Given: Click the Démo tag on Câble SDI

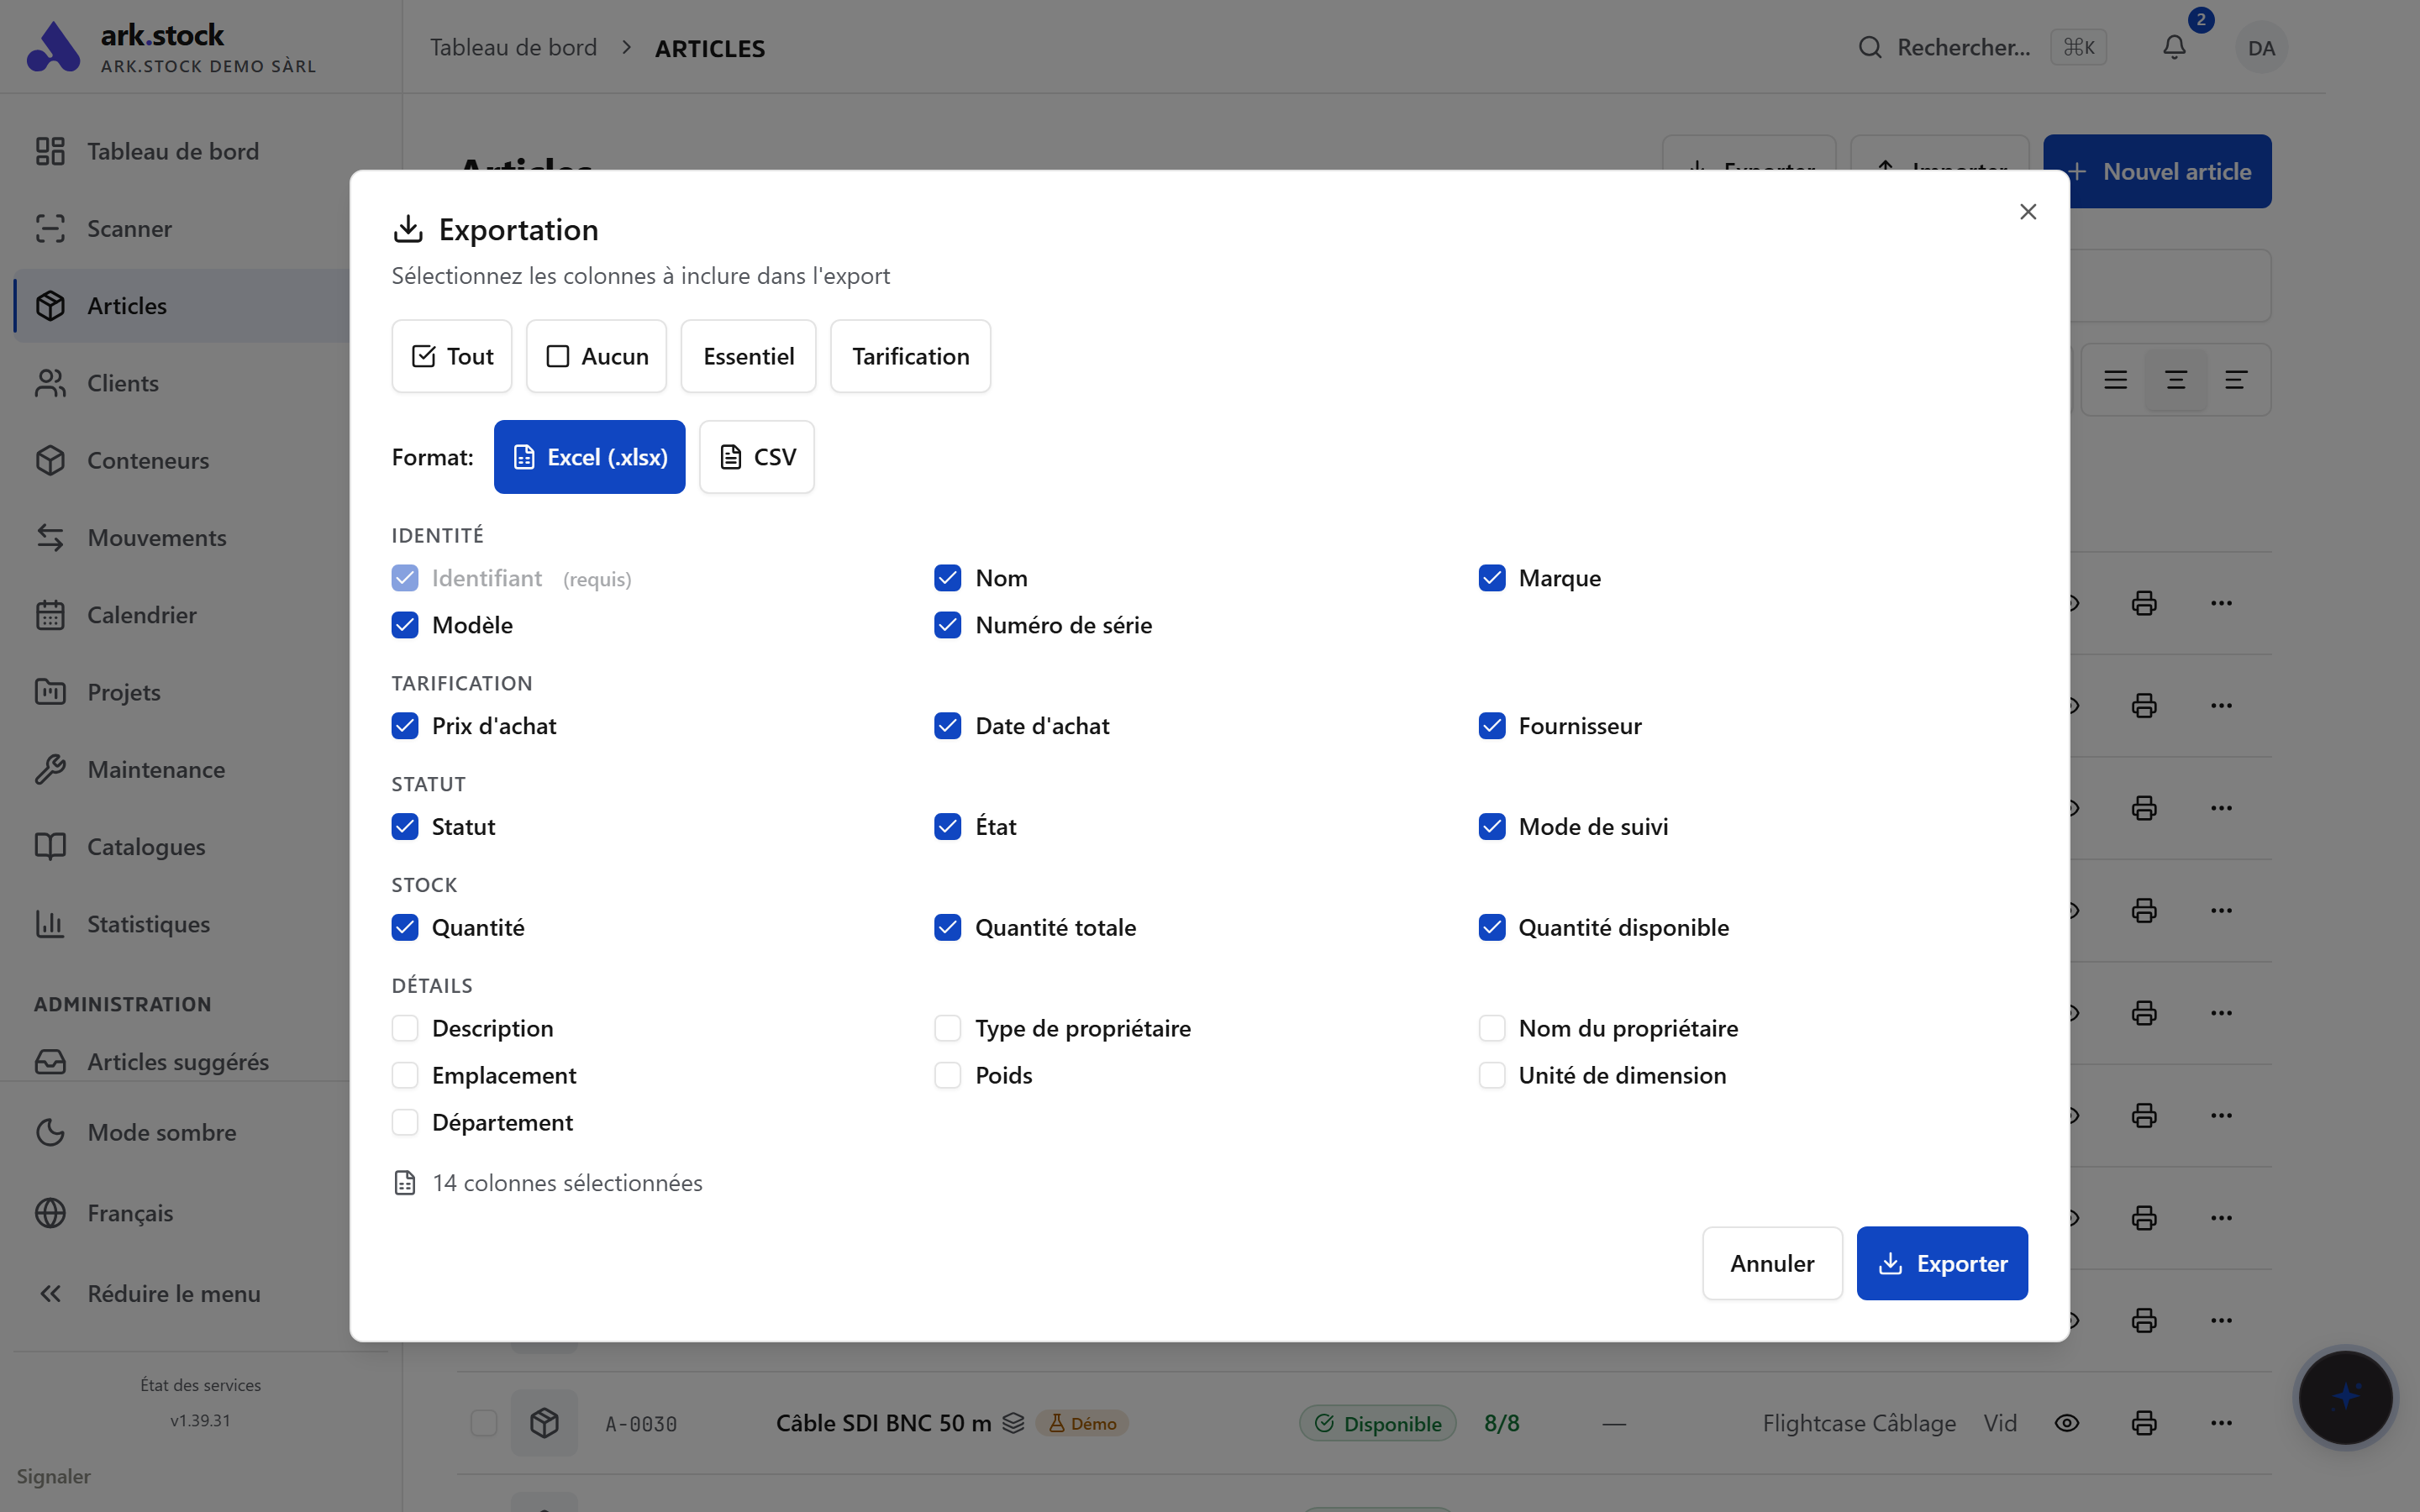Looking at the screenshot, I should click(x=1082, y=1423).
